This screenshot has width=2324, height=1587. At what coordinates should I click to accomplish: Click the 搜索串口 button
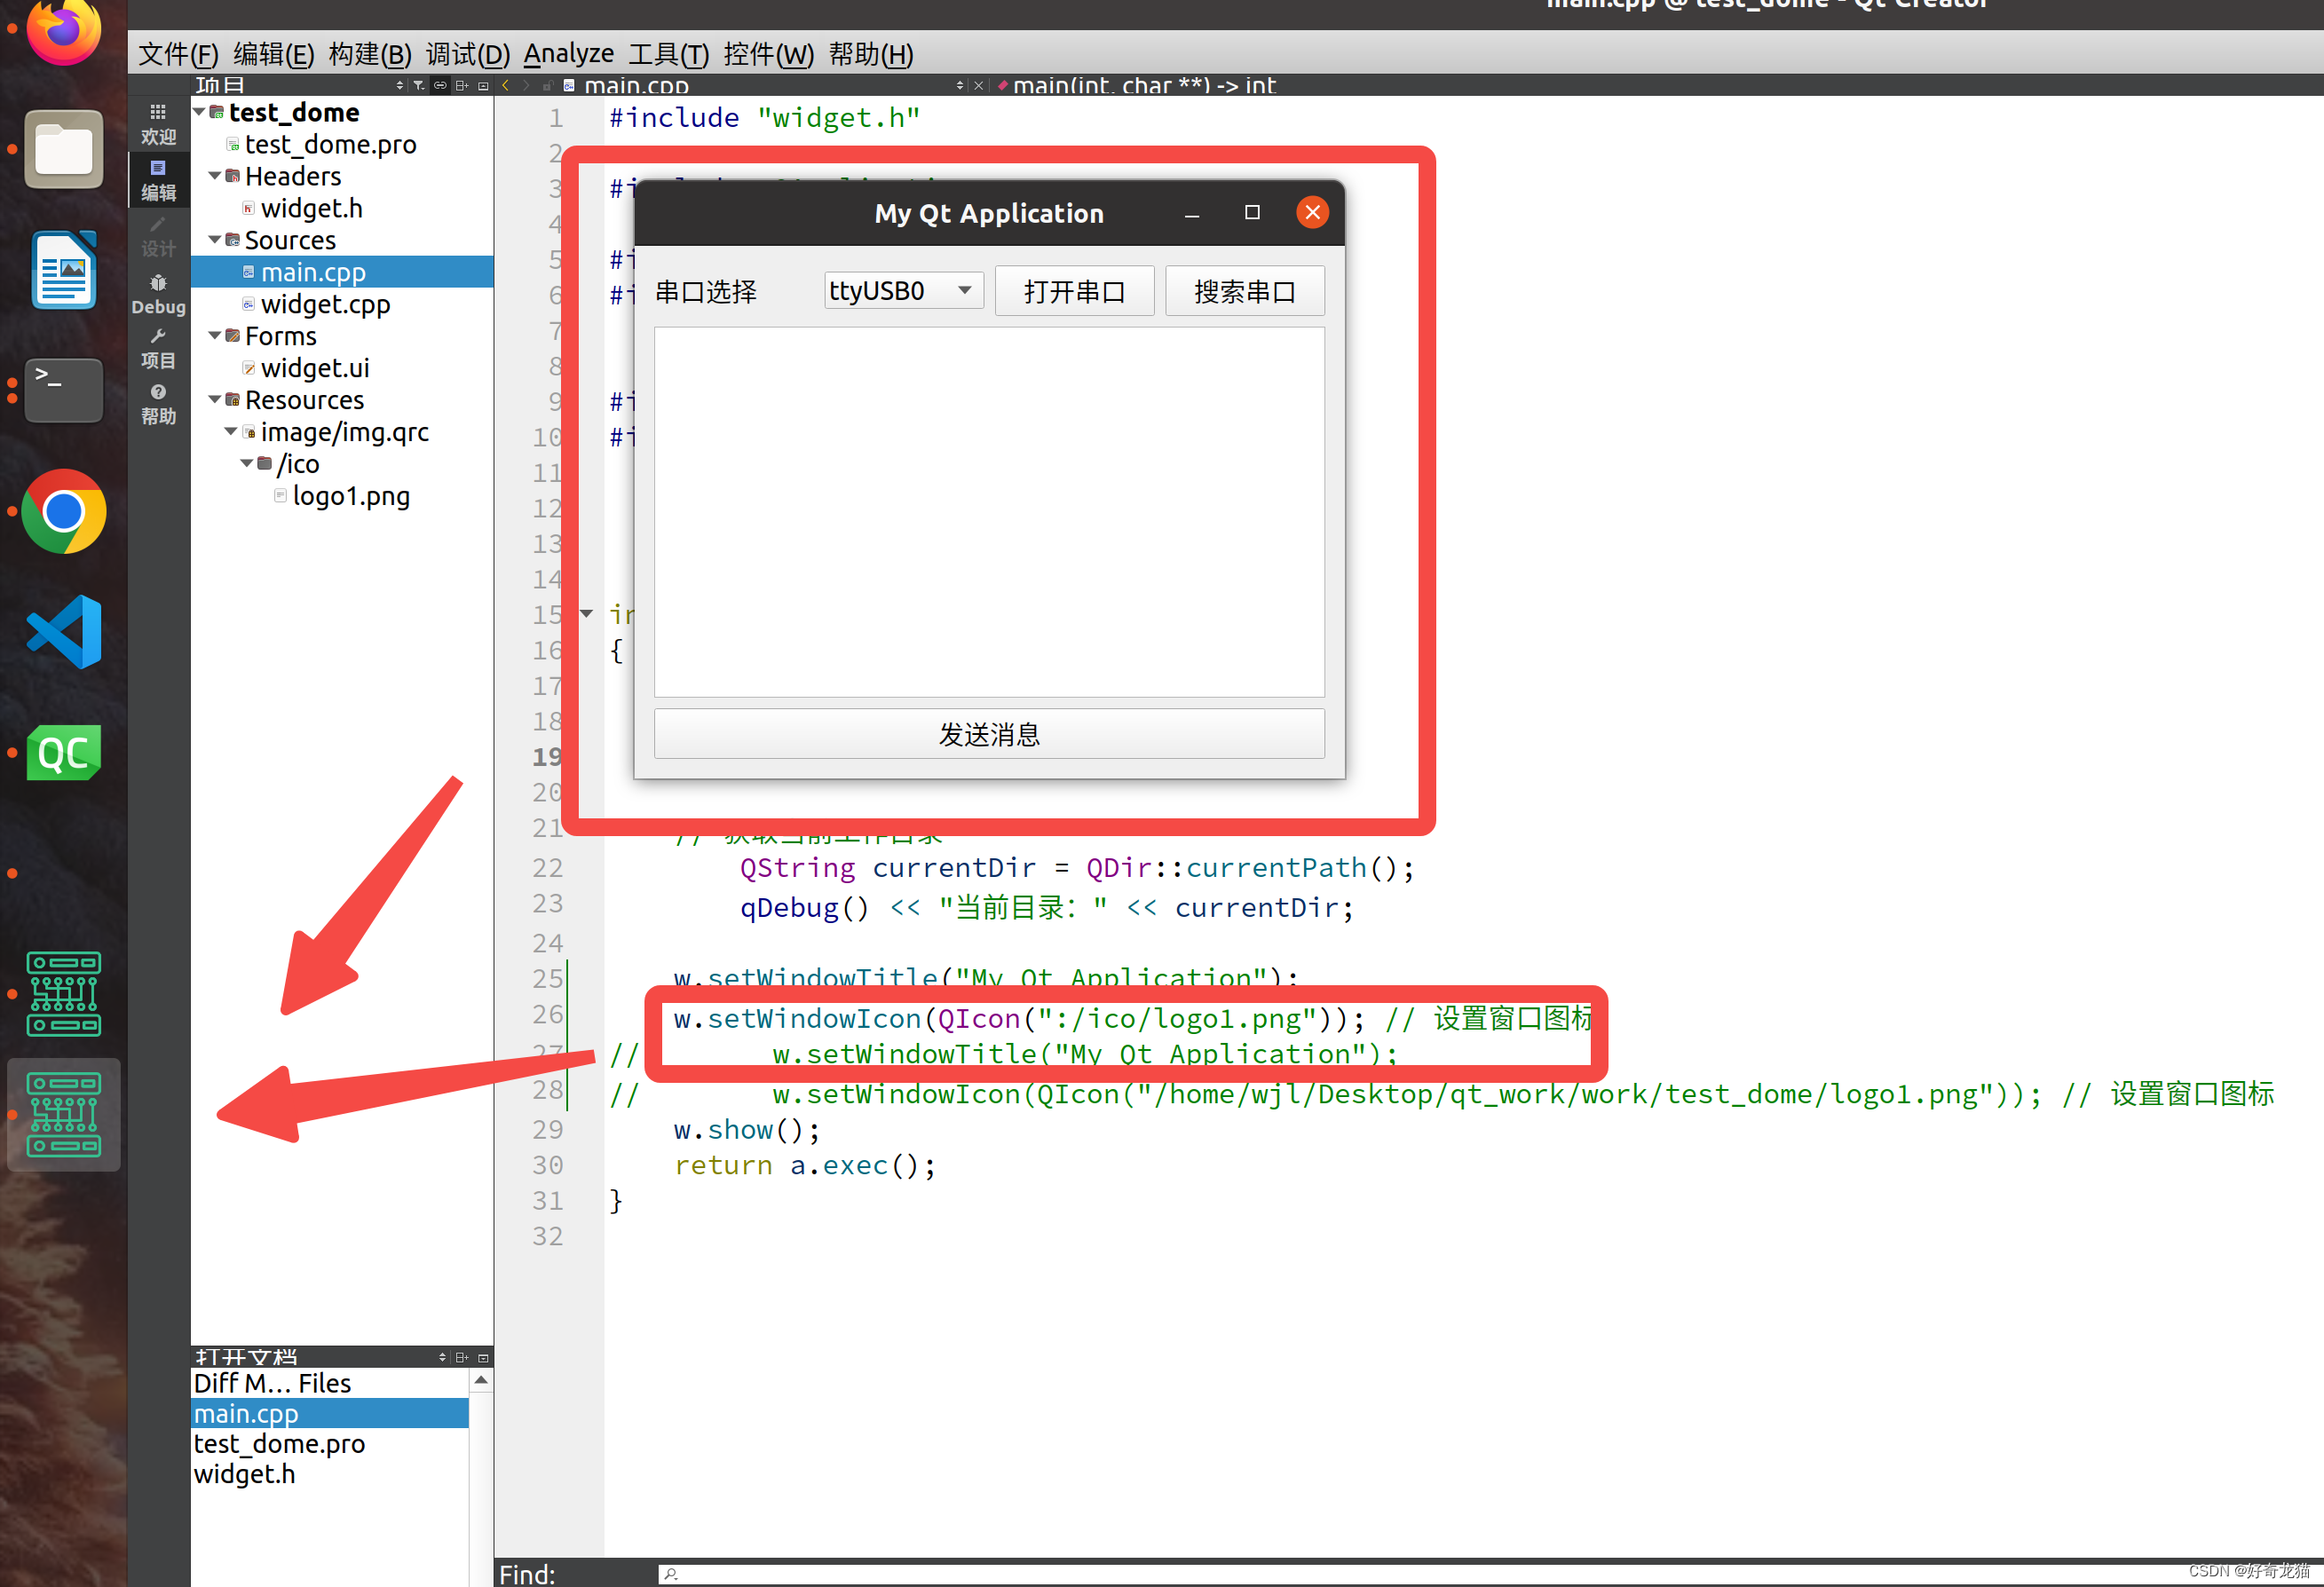pos(1244,291)
